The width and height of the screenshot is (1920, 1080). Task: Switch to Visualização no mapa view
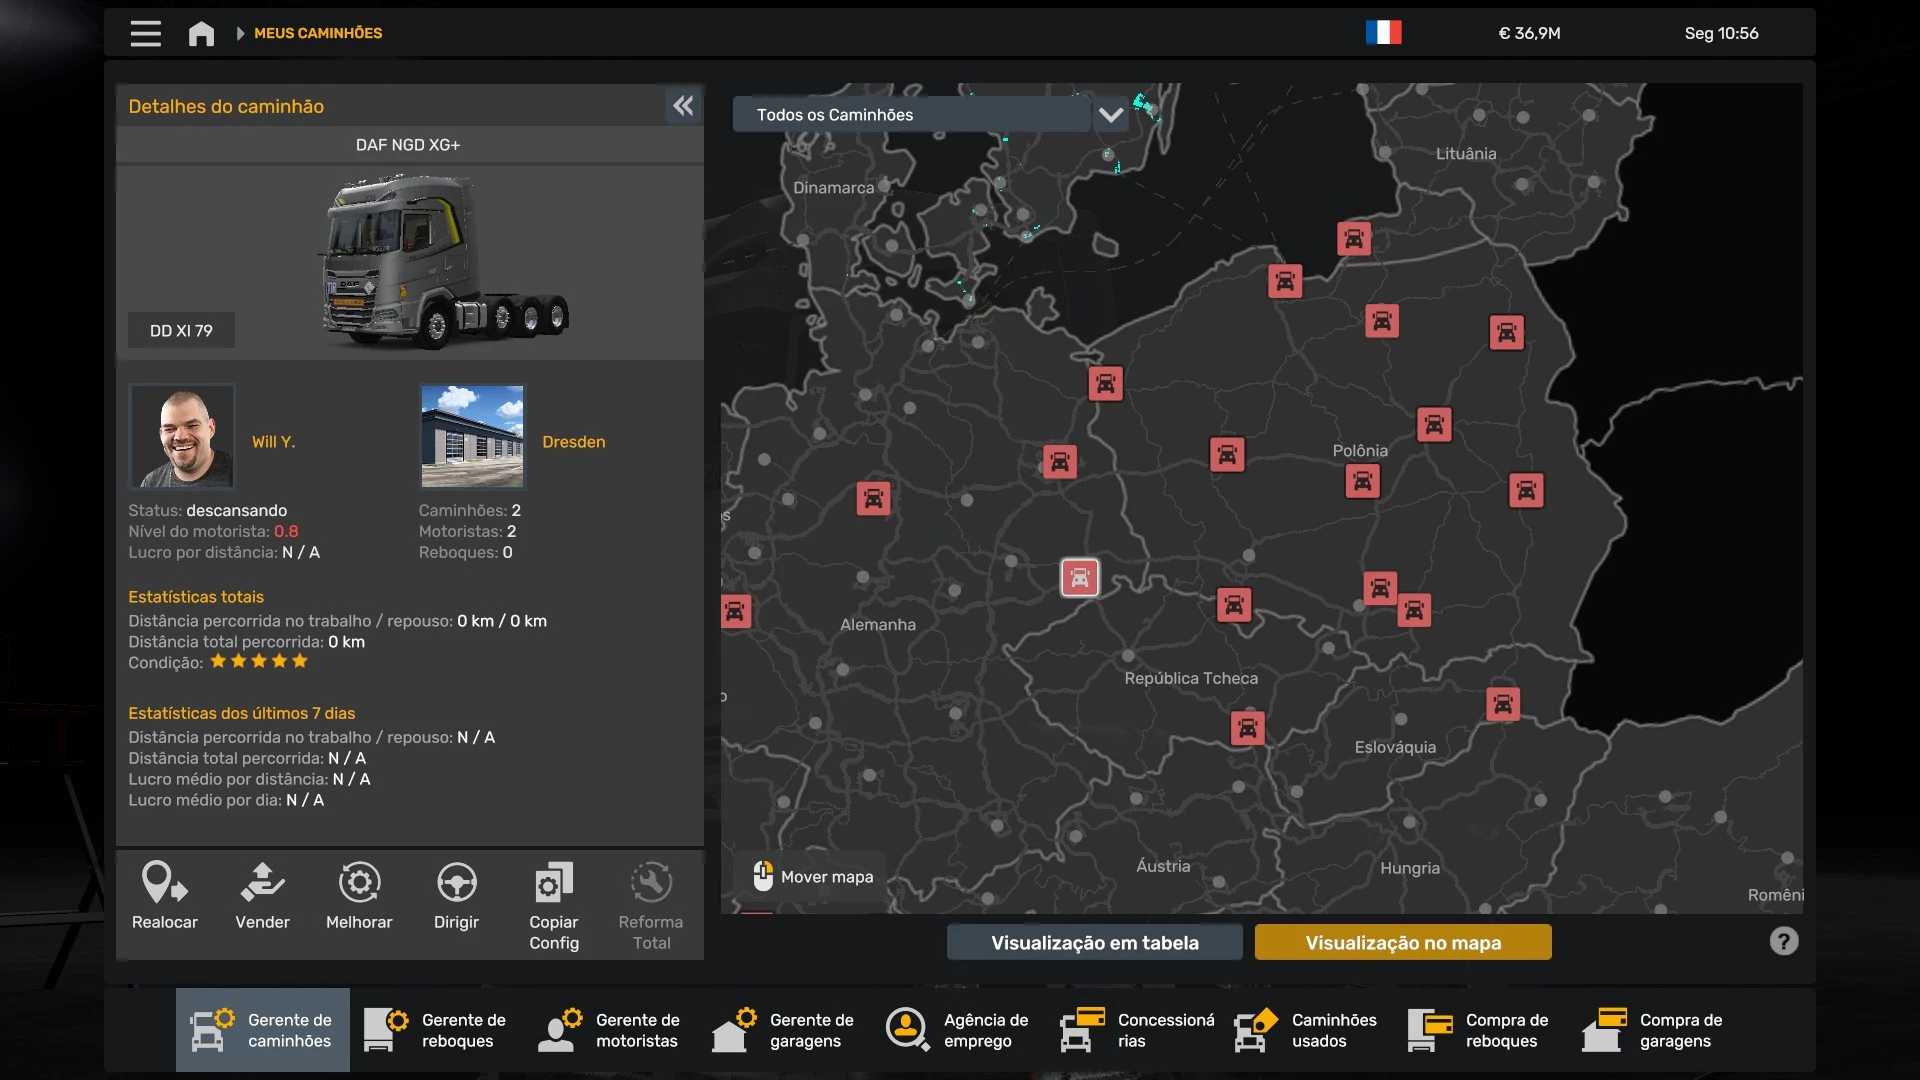[1402, 942]
